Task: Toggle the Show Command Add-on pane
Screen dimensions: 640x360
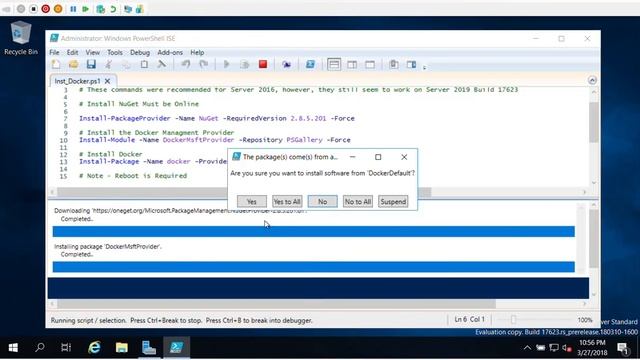Action: coord(411,64)
